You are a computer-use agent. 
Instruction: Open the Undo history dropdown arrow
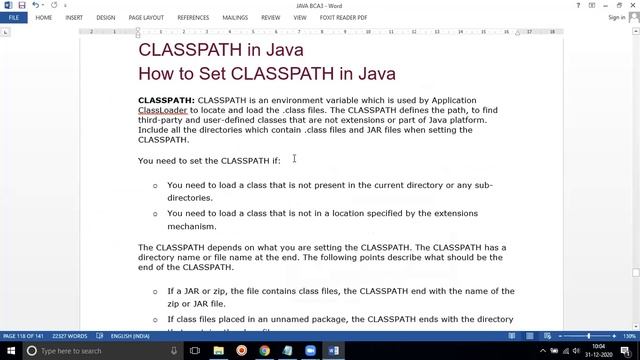(43, 5)
